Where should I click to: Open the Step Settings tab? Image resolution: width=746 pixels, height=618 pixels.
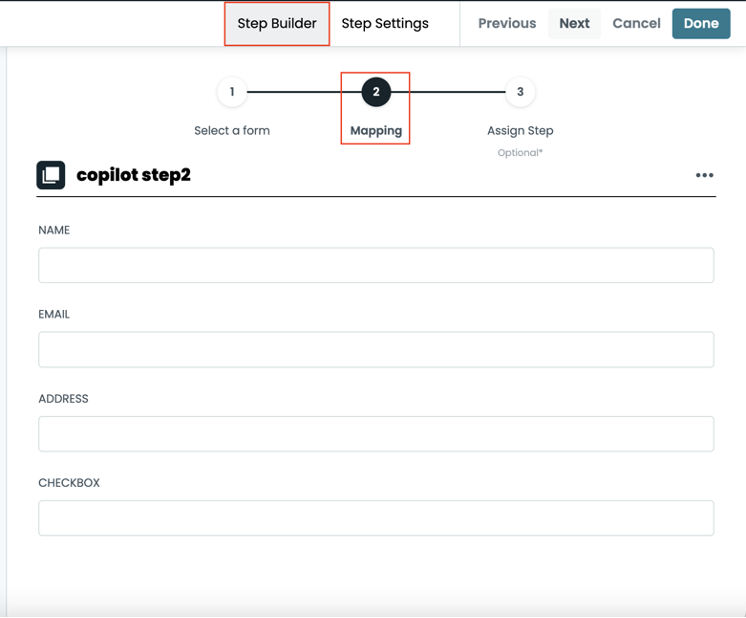tap(385, 23)
